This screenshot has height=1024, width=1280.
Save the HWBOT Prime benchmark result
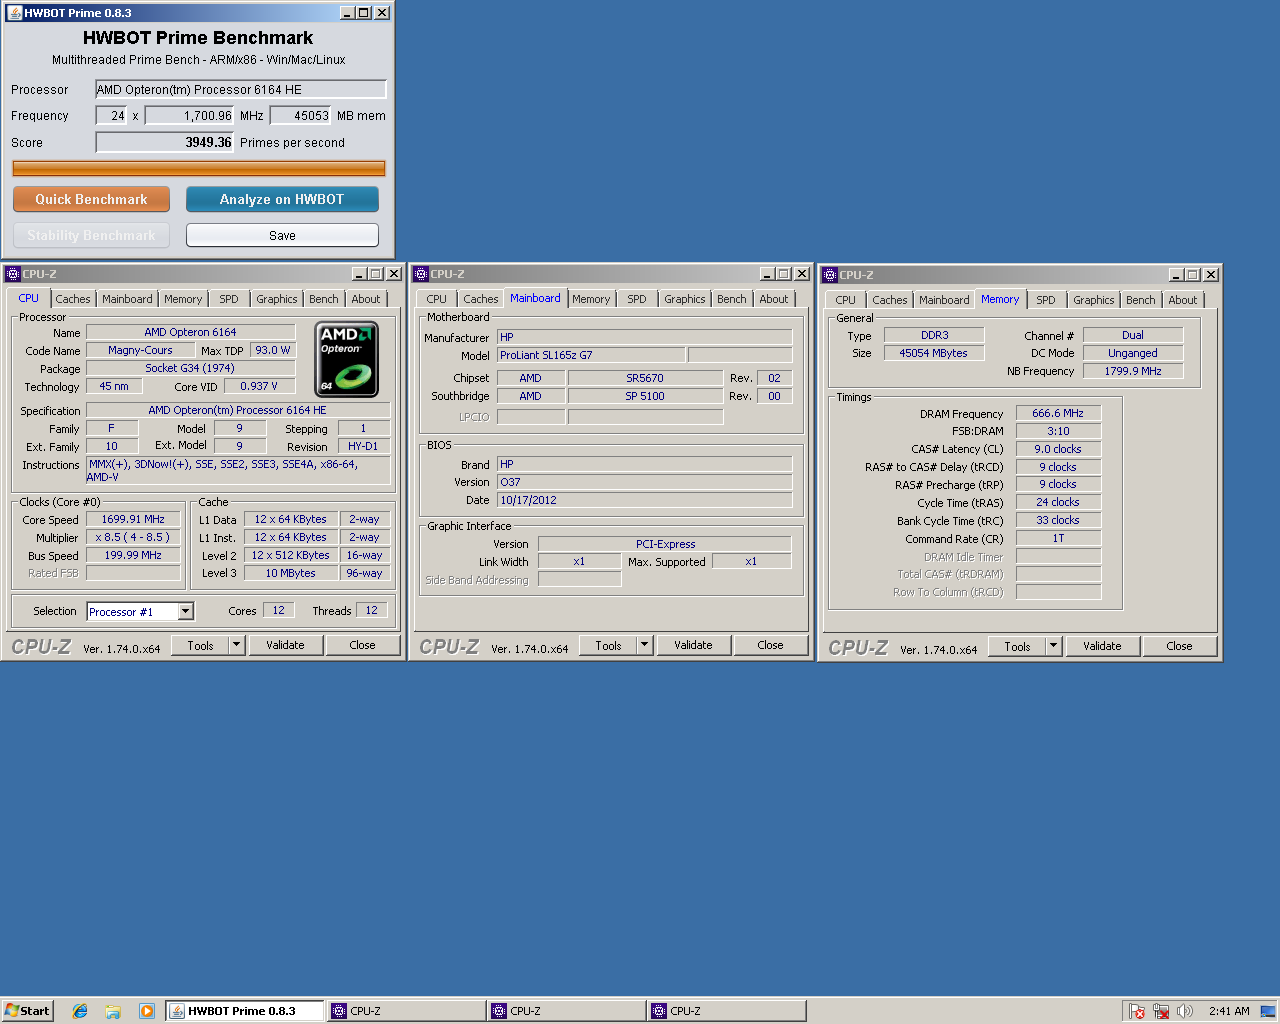(x=282, y=235)
